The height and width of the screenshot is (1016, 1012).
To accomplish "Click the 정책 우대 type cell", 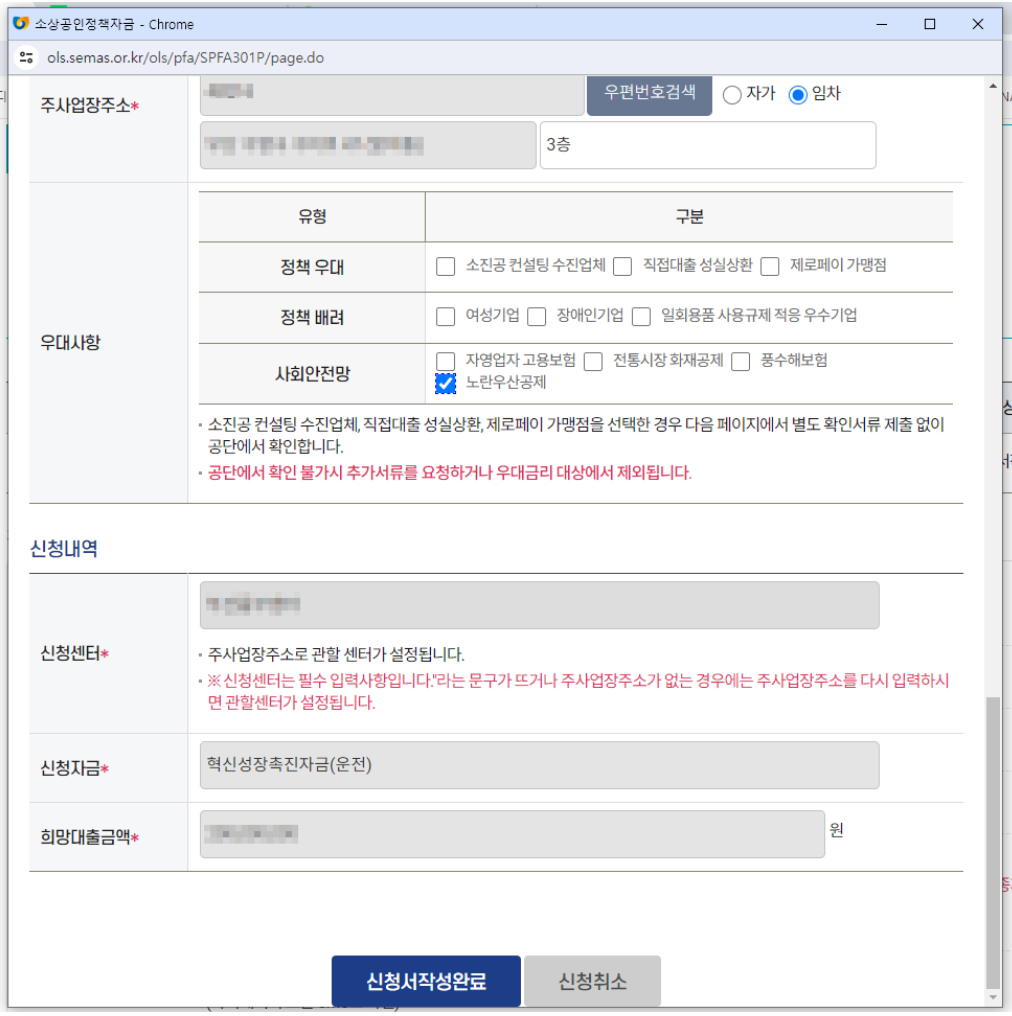I will (312, 267).
